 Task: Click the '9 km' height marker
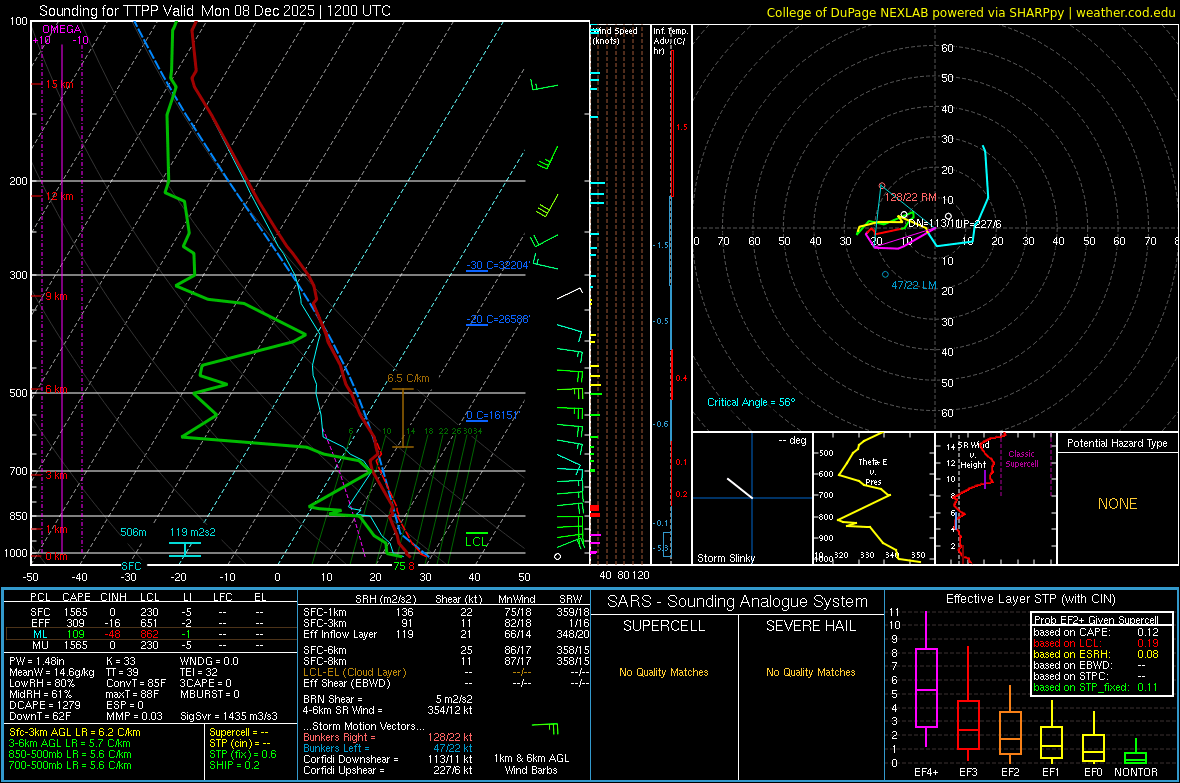point(56,296)
